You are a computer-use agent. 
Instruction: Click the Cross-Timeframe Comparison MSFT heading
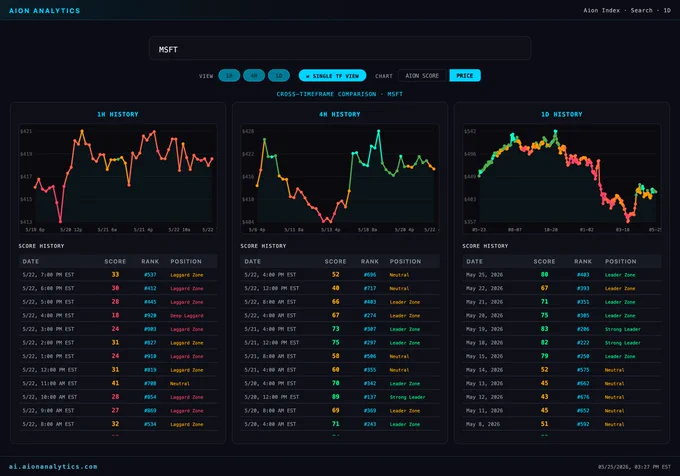[340, 94]
